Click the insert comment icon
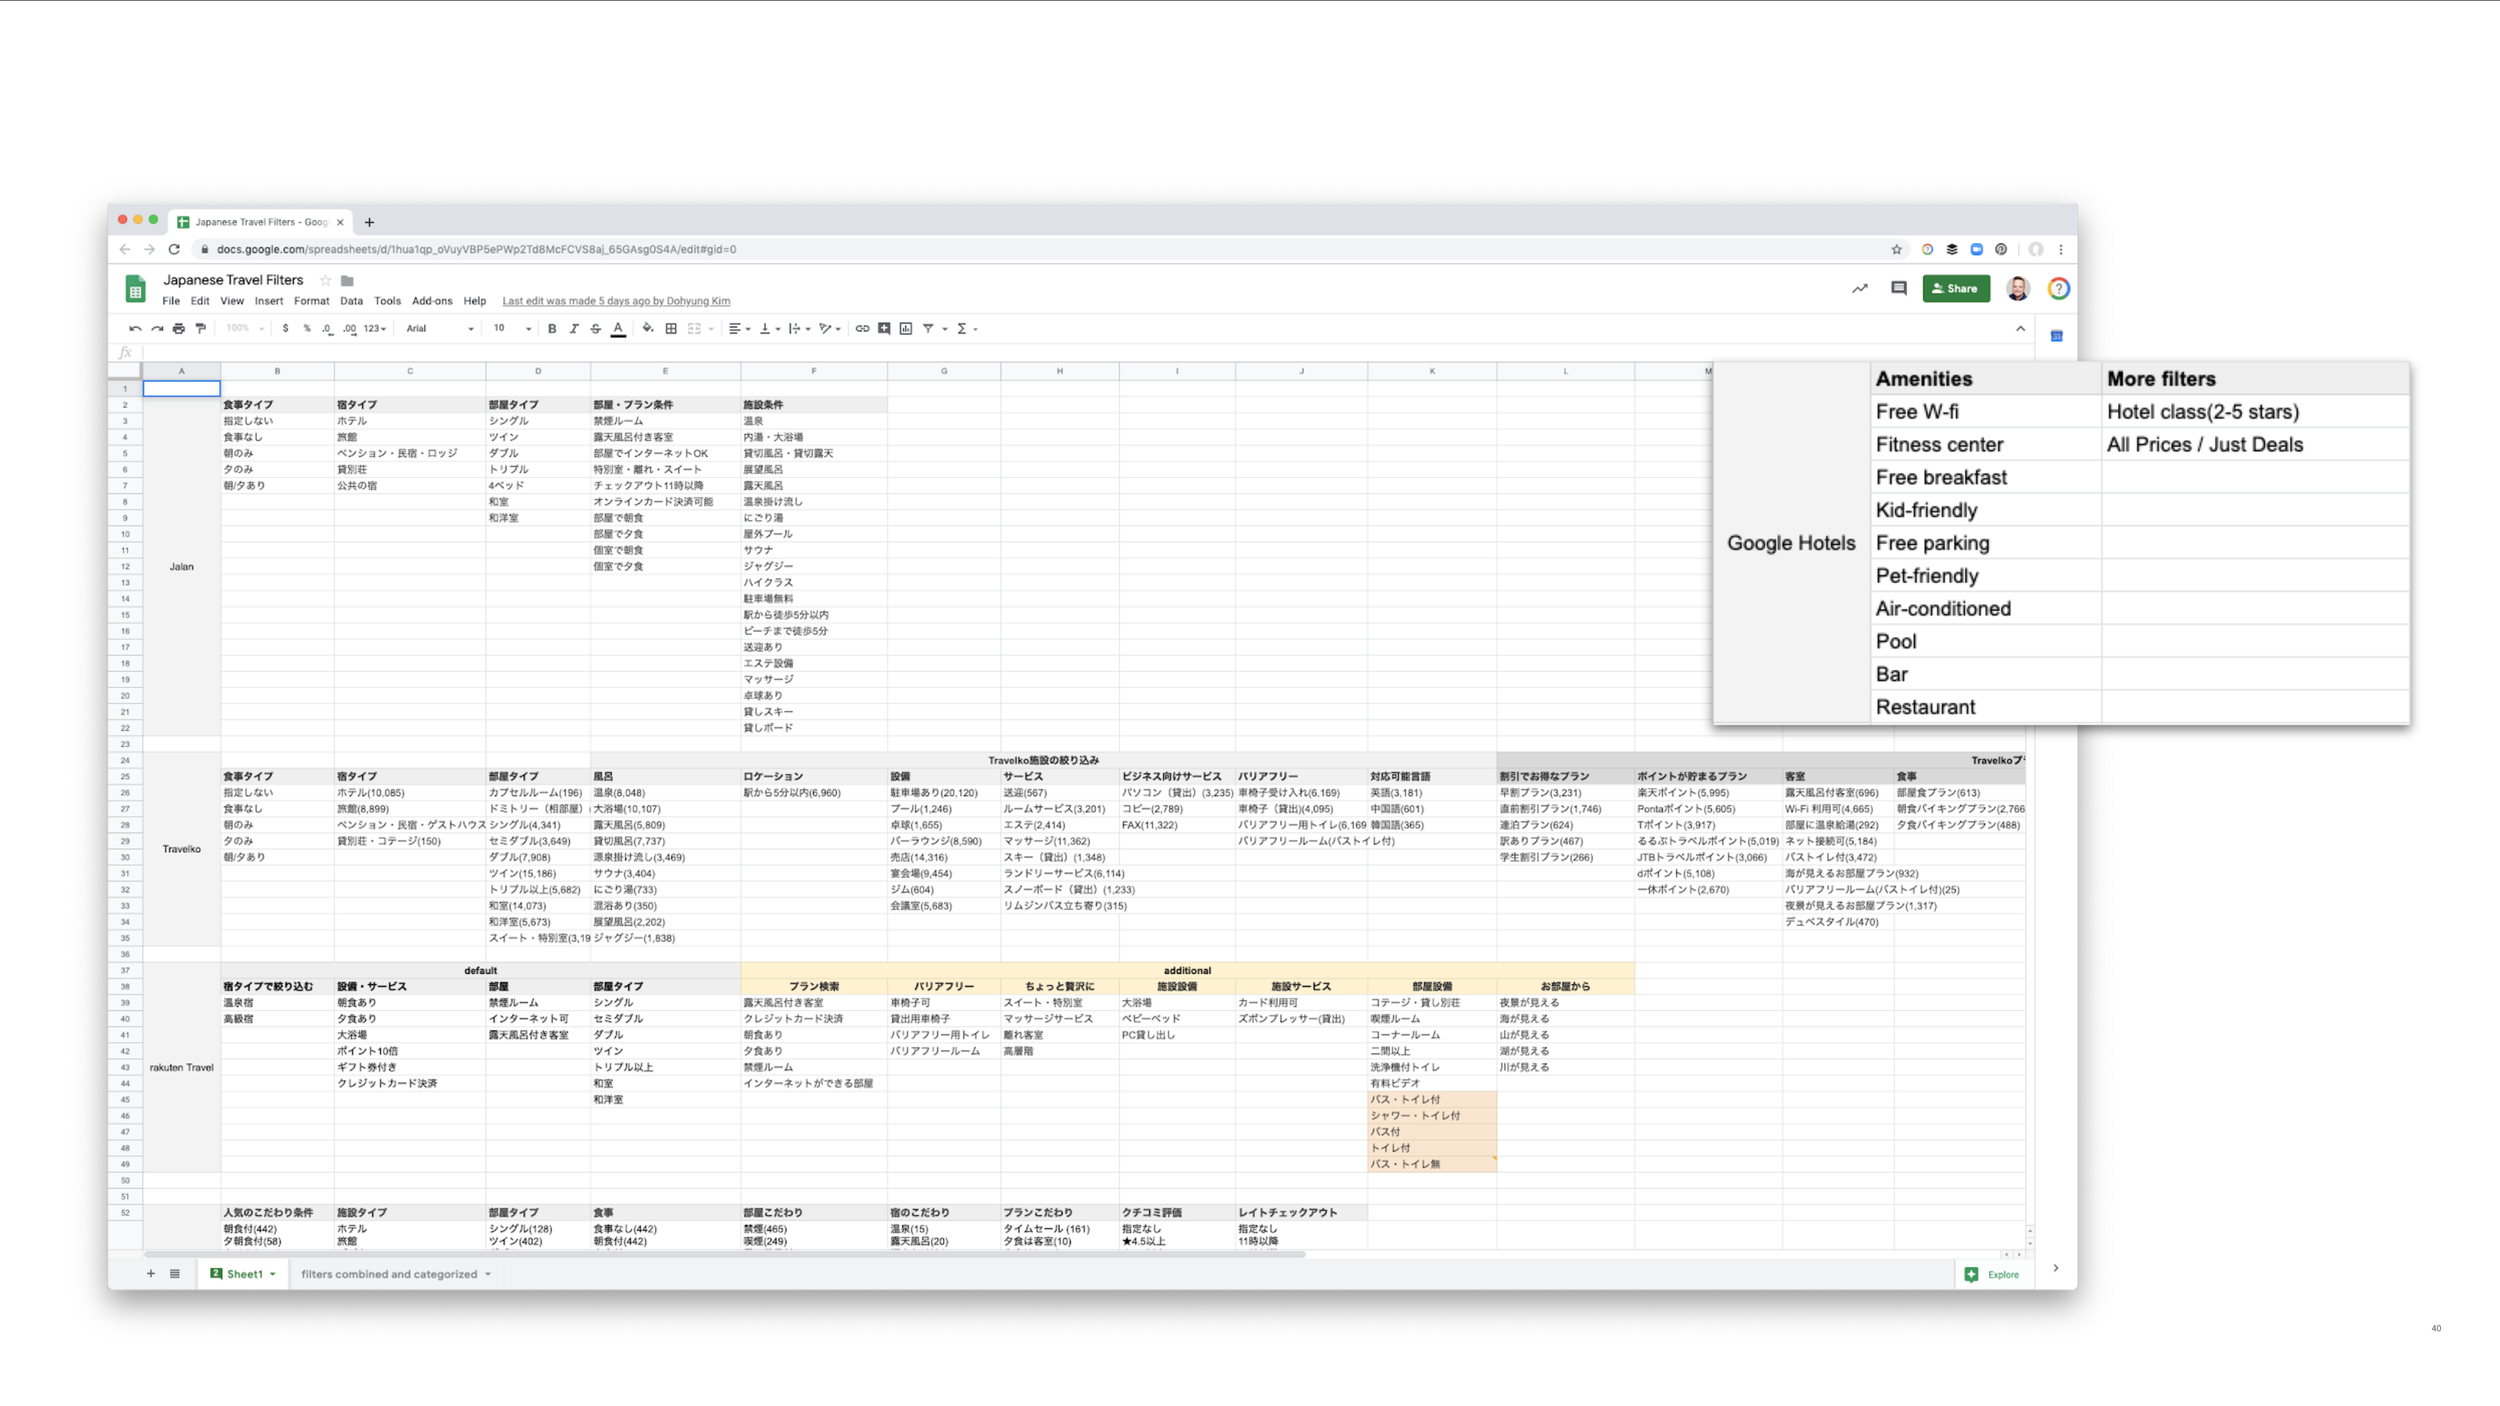The image size is (2500, 1406). pos(884,328)
